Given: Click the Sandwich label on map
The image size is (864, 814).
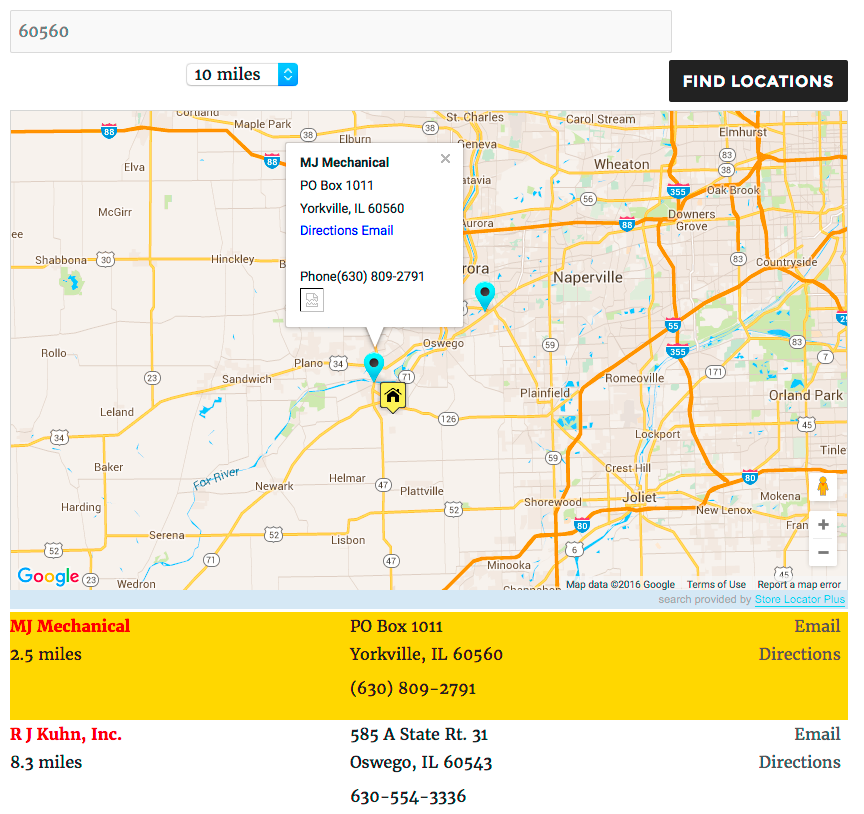Looking at the screenshot, I should (x=247, y=379).
